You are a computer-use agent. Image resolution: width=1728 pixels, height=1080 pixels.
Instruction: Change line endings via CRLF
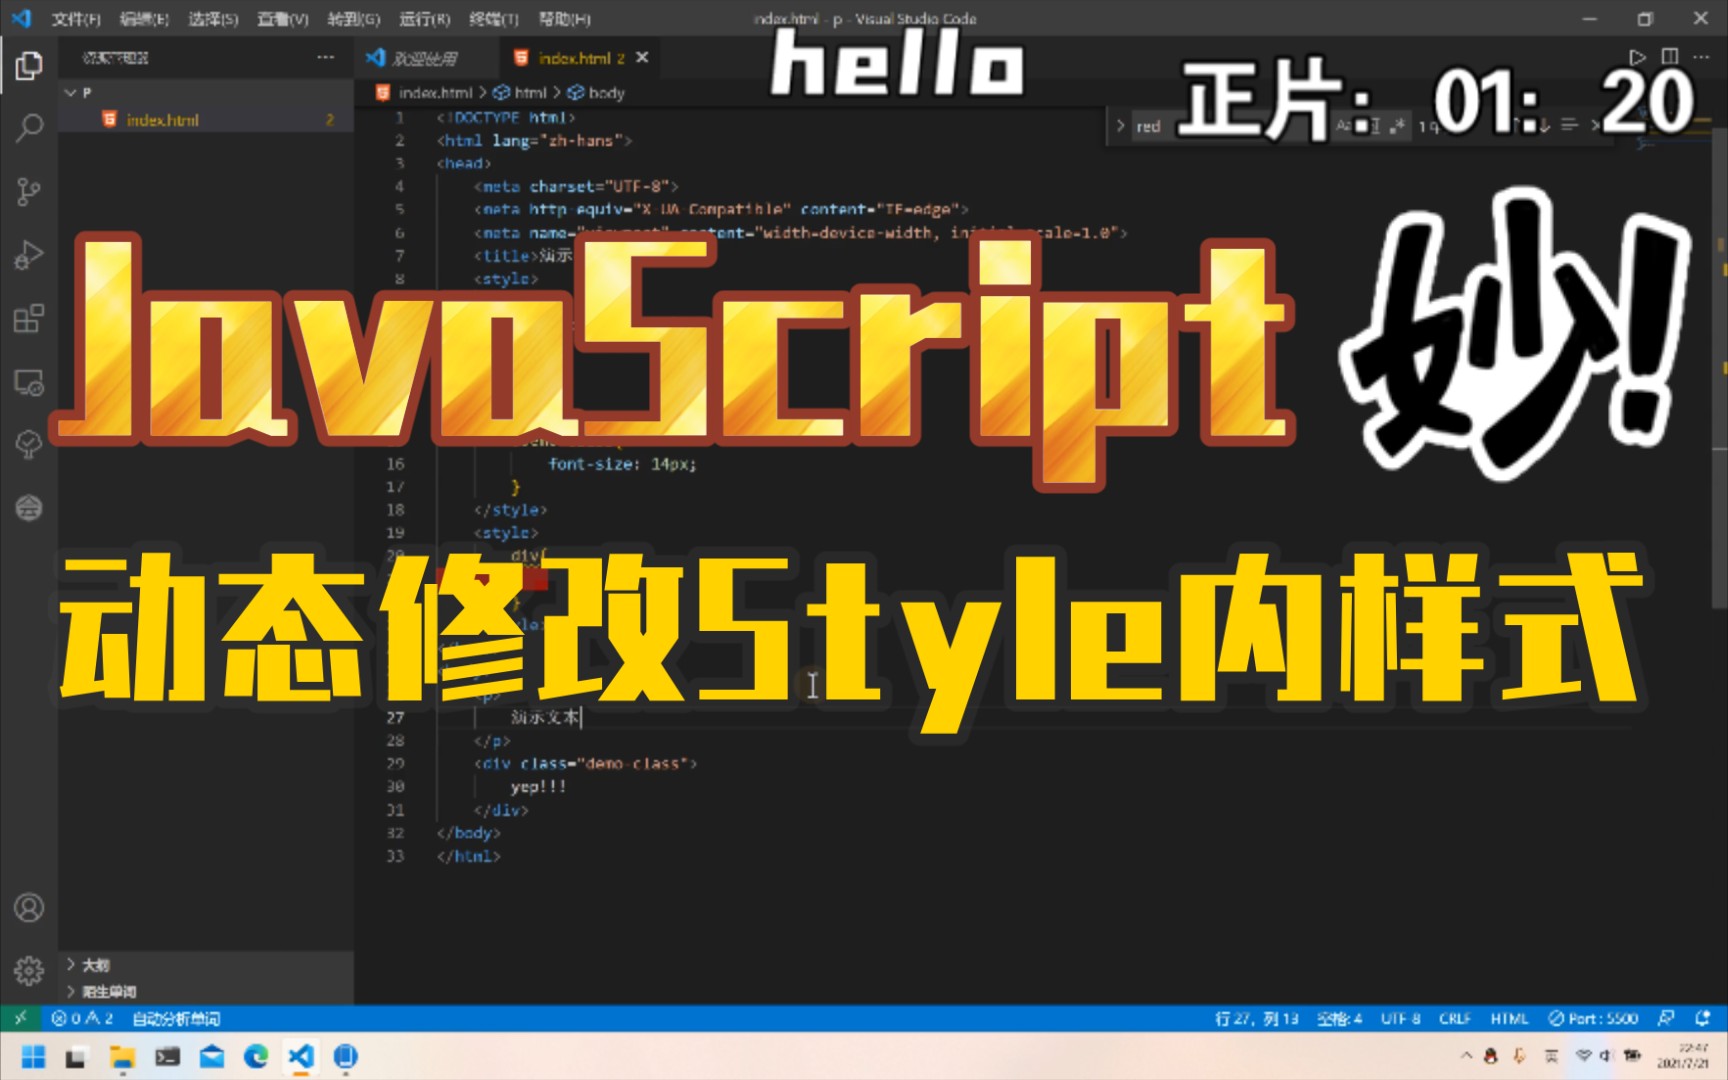coord(1455,1018)
